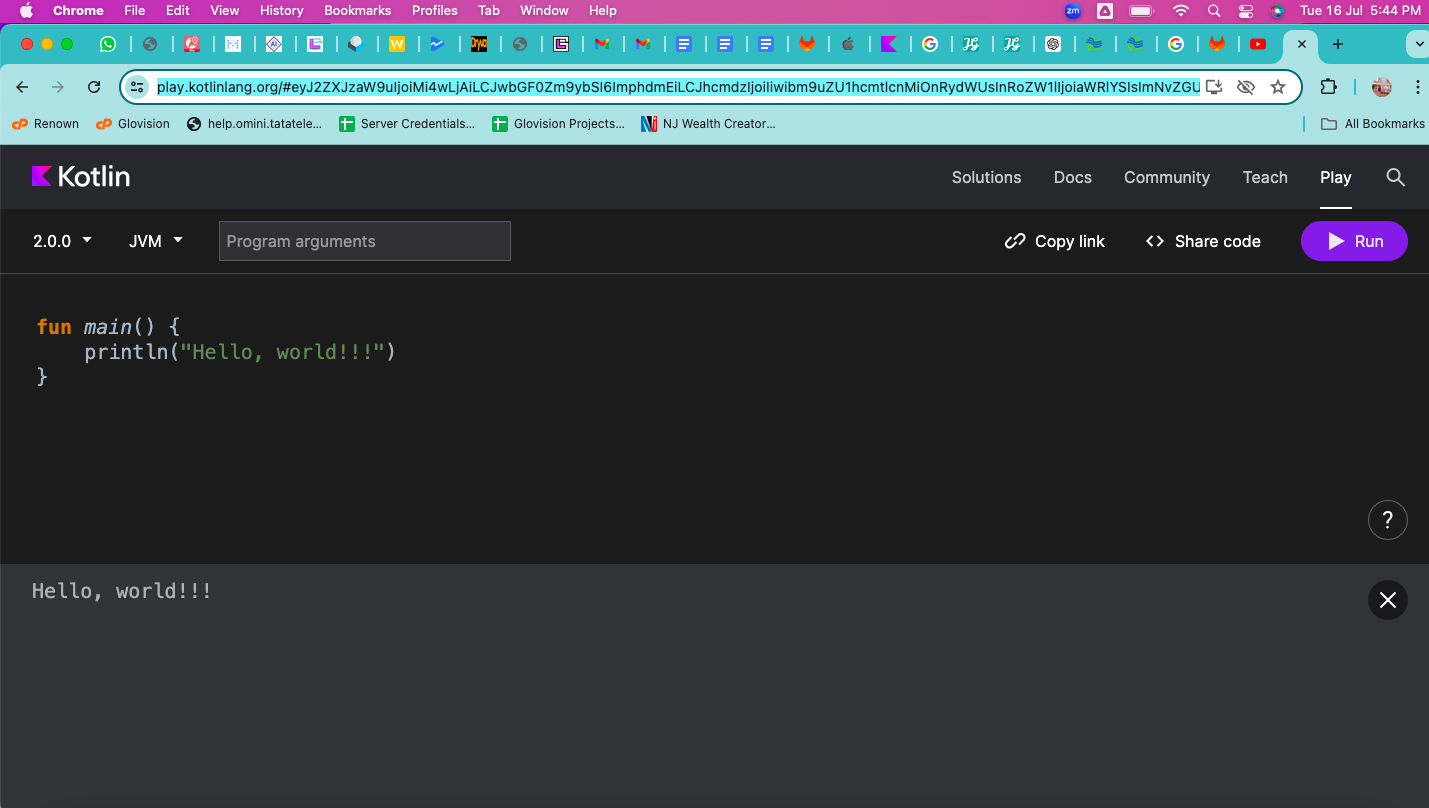Open the Community navigation item
1429x808 pixels.
(x=1166, y=177)
